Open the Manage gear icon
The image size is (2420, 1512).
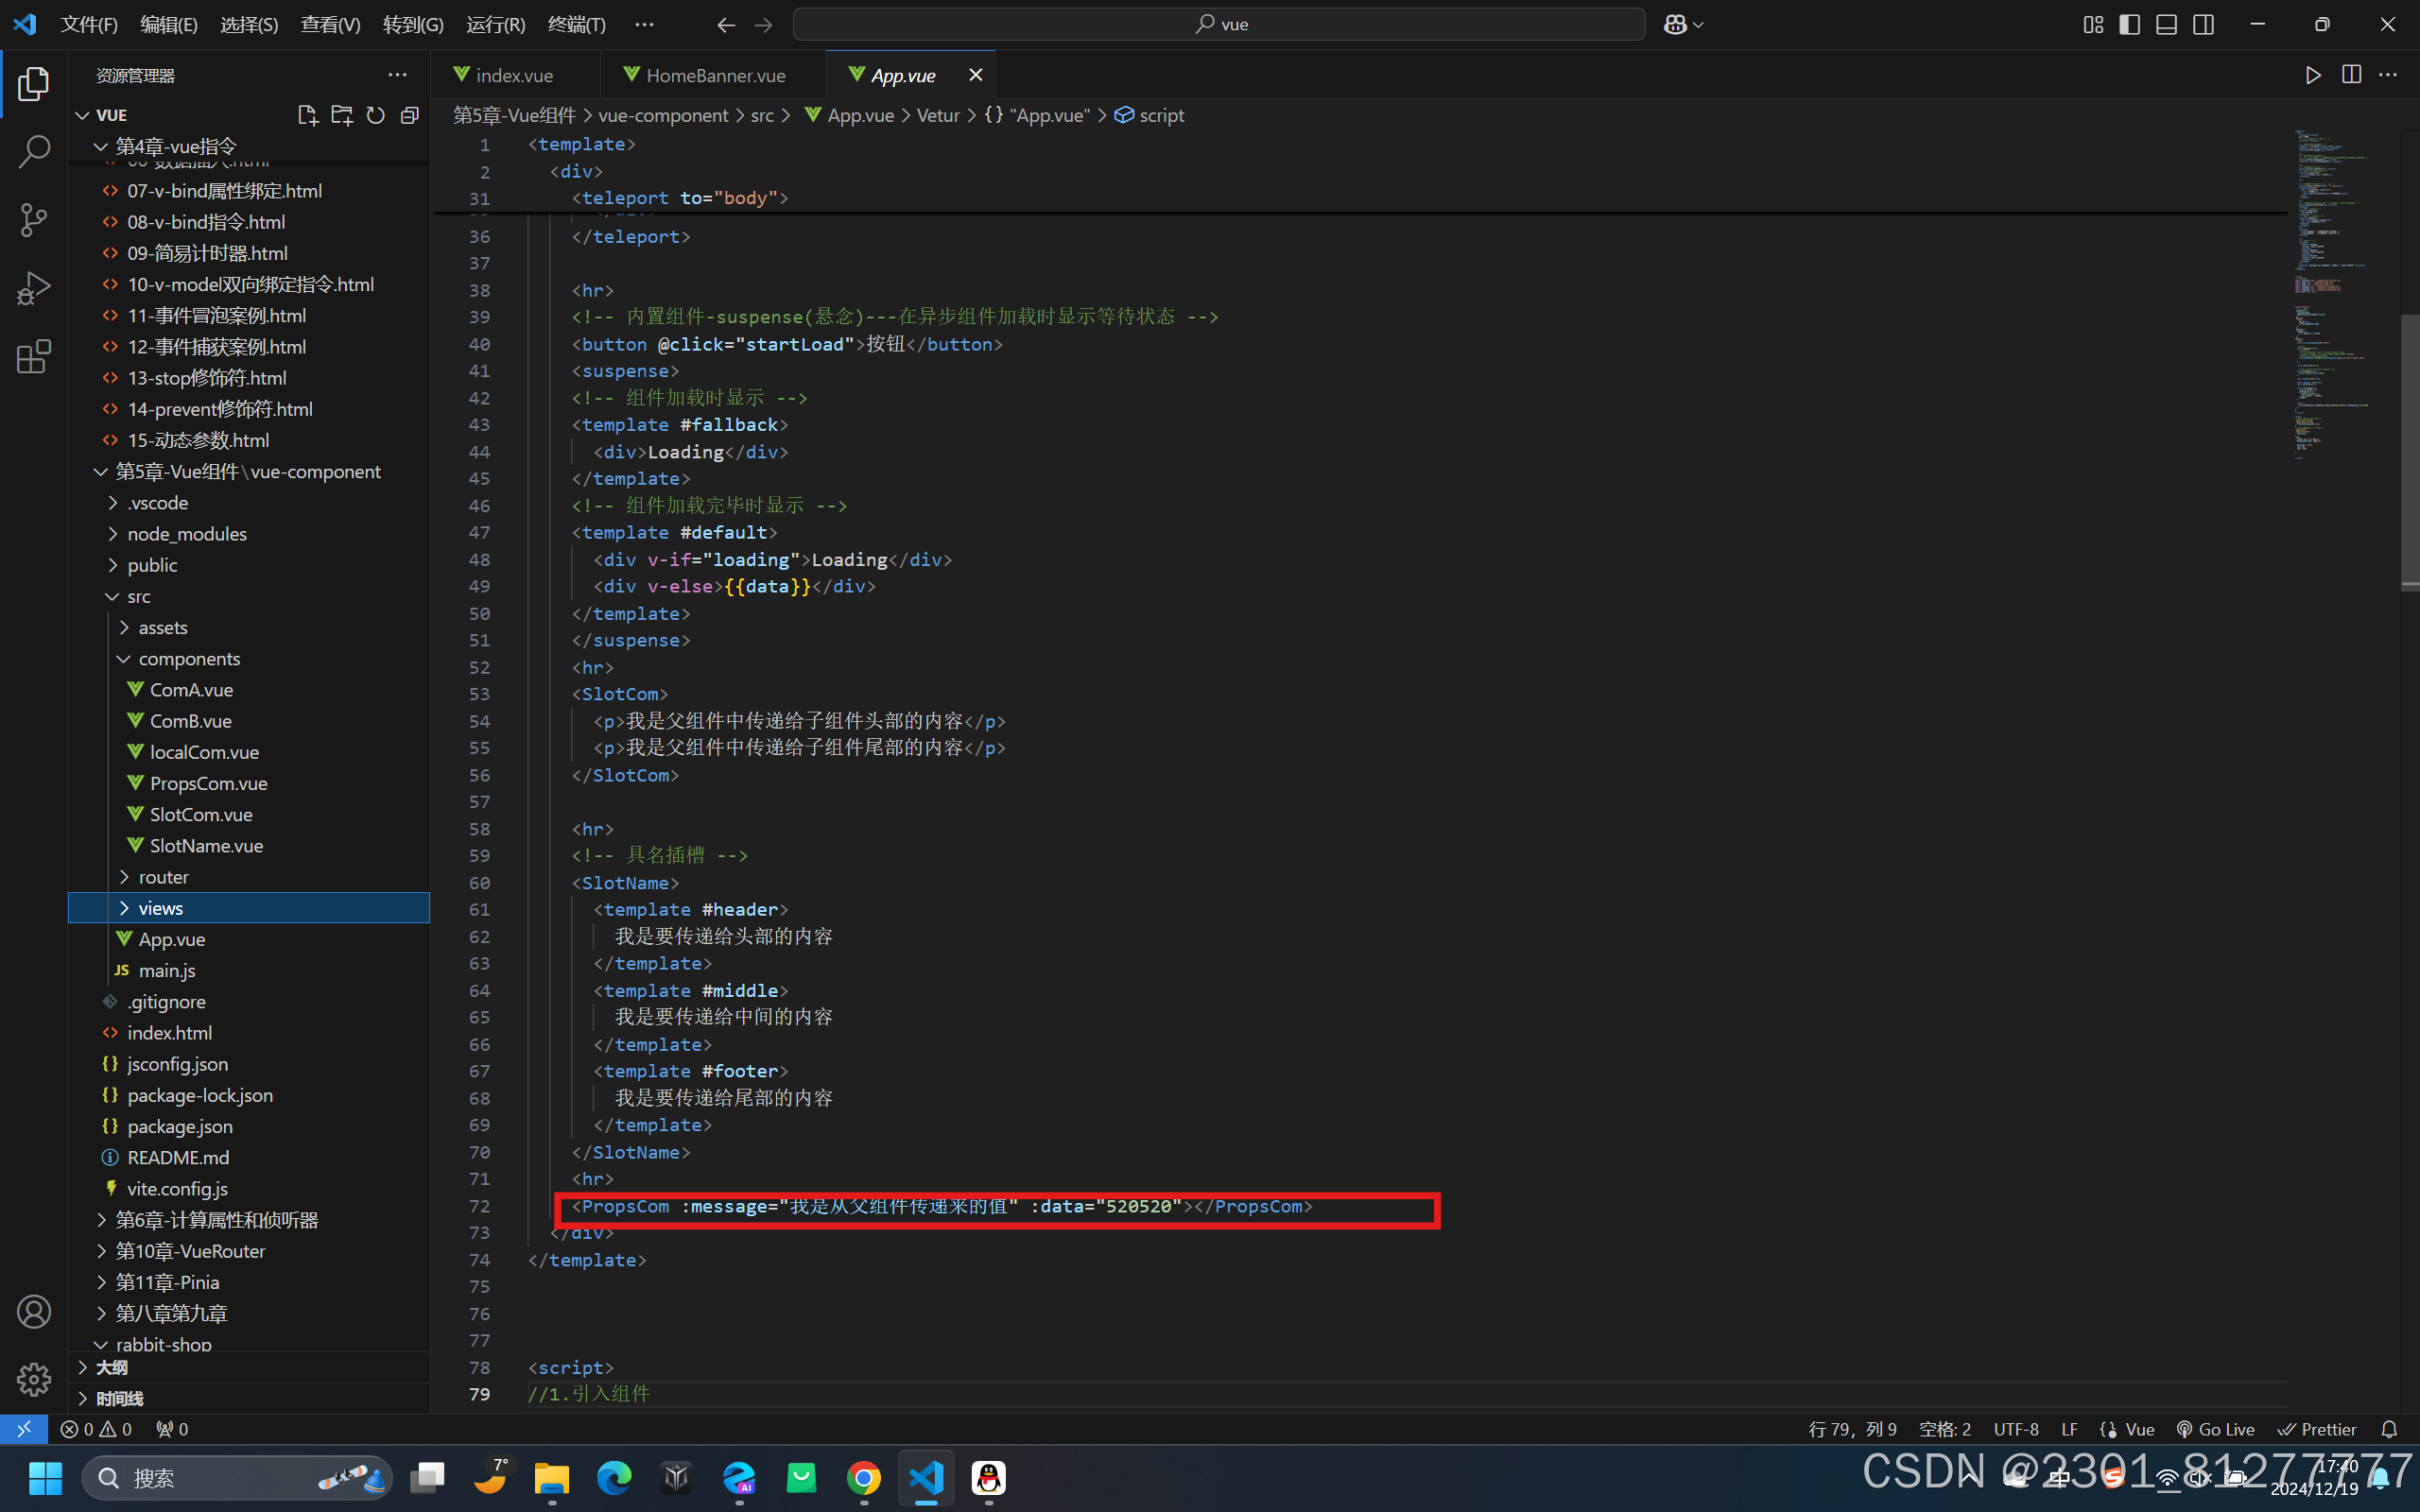tap(34, 1379)
